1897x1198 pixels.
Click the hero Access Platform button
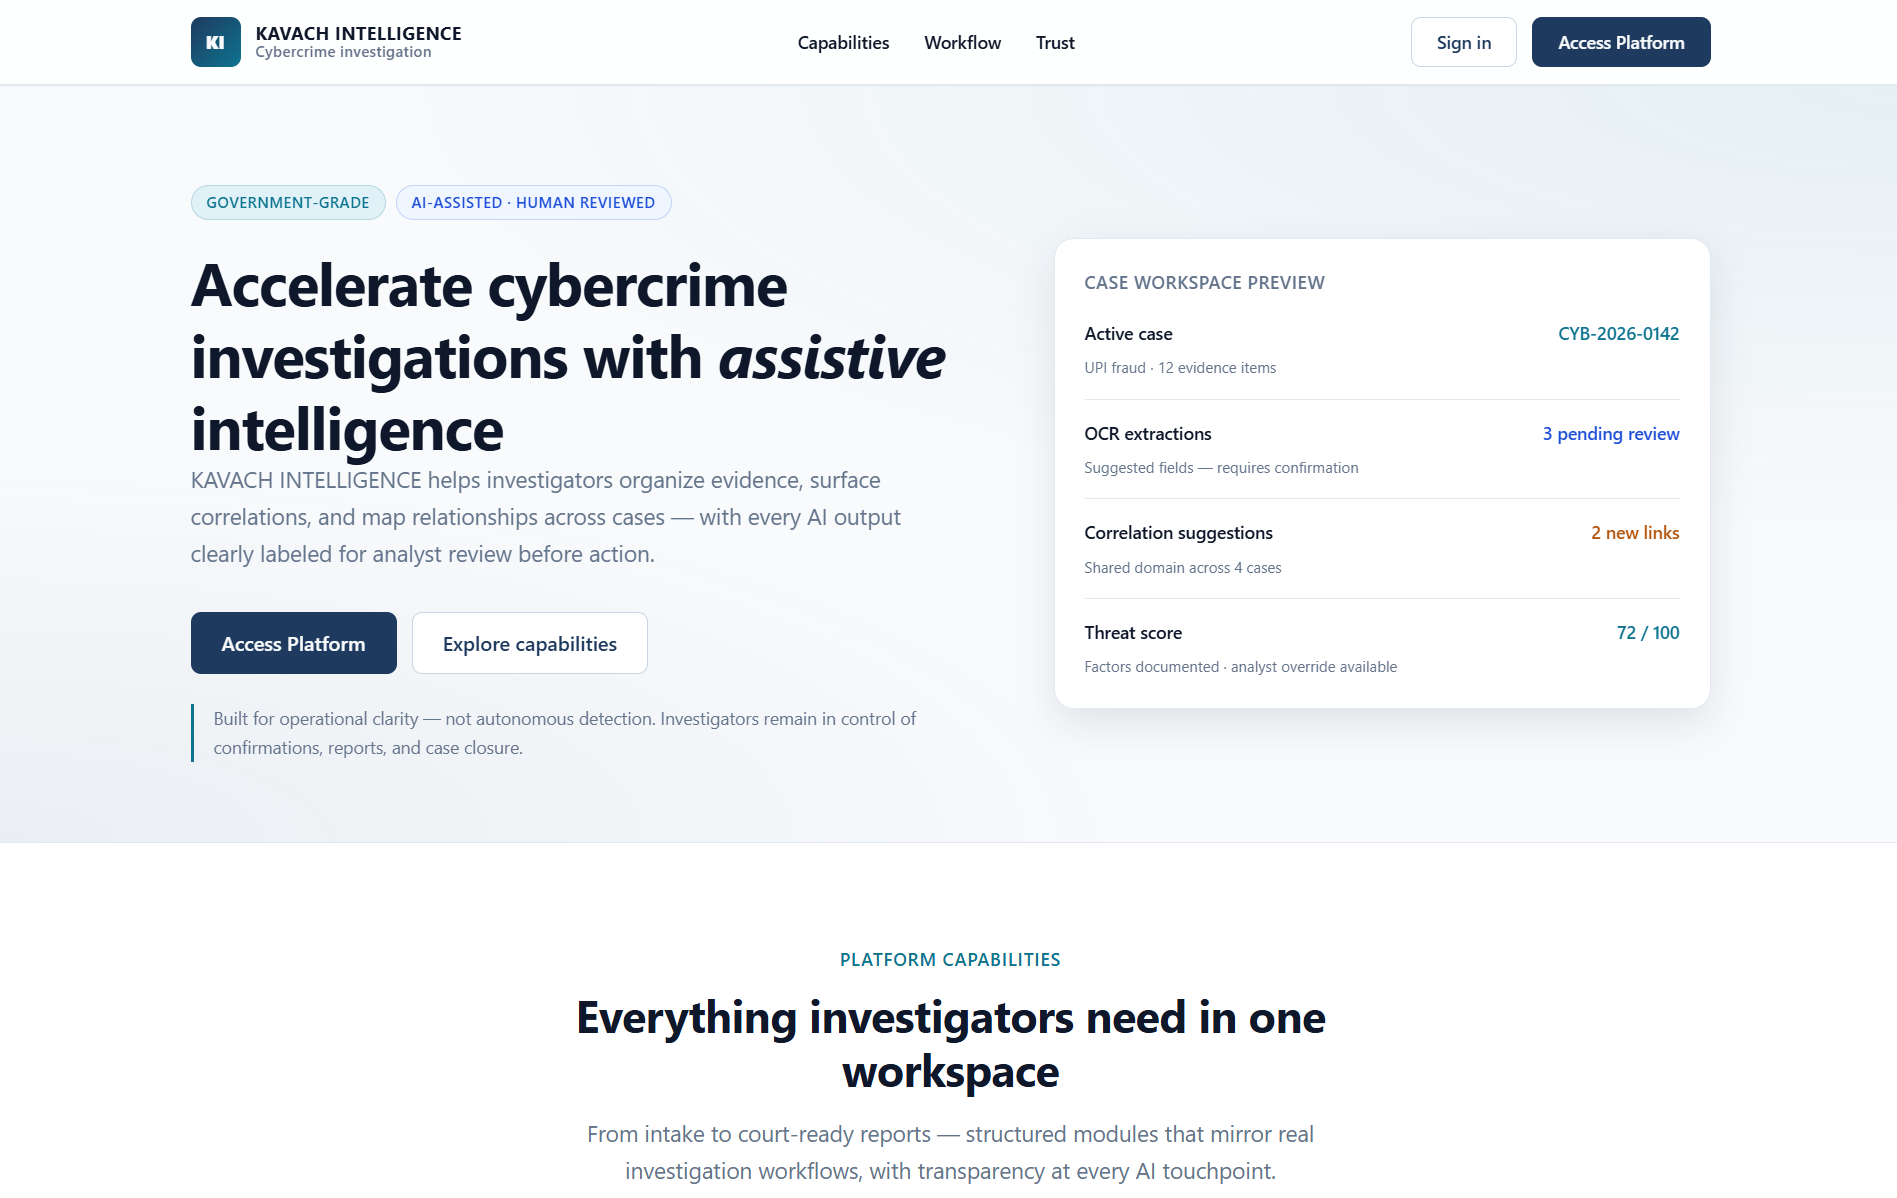click(x=293, y=643)
